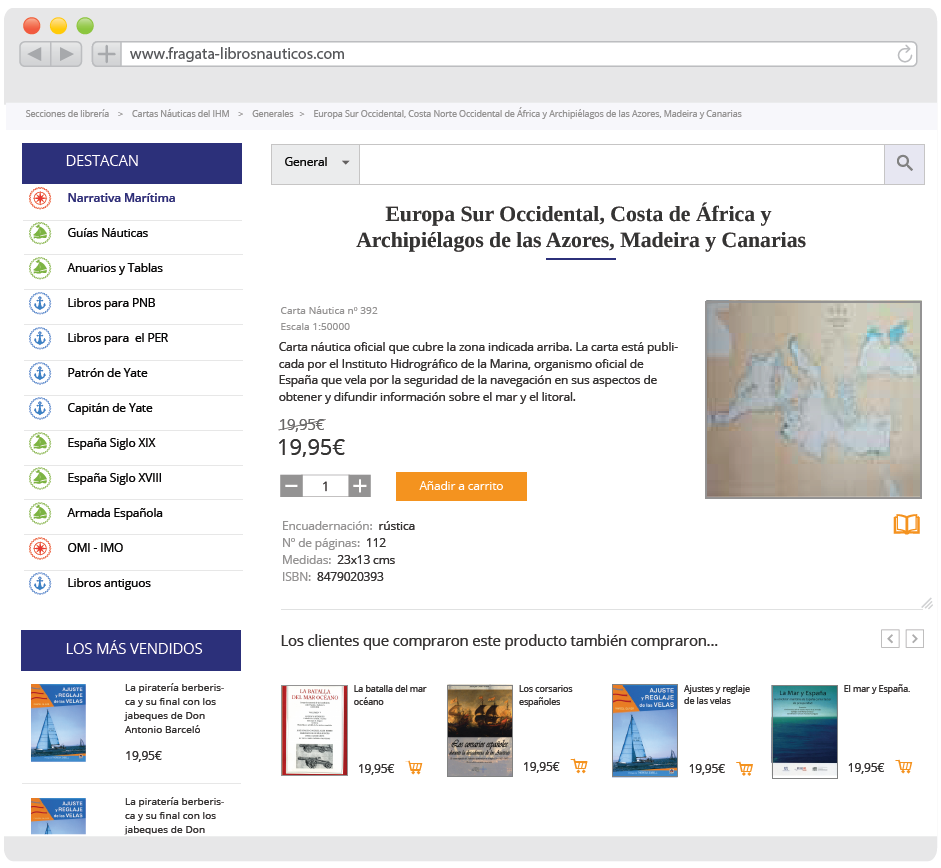The width and height of the screenshot is (941, 868).
Task: Open Narrativa Marítima category
Action: coord(121,198)
